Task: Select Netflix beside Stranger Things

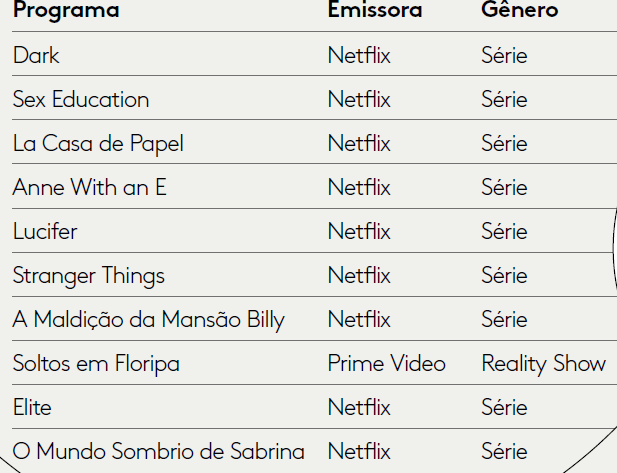Action: pyautogui.click(x=359, y=275)
